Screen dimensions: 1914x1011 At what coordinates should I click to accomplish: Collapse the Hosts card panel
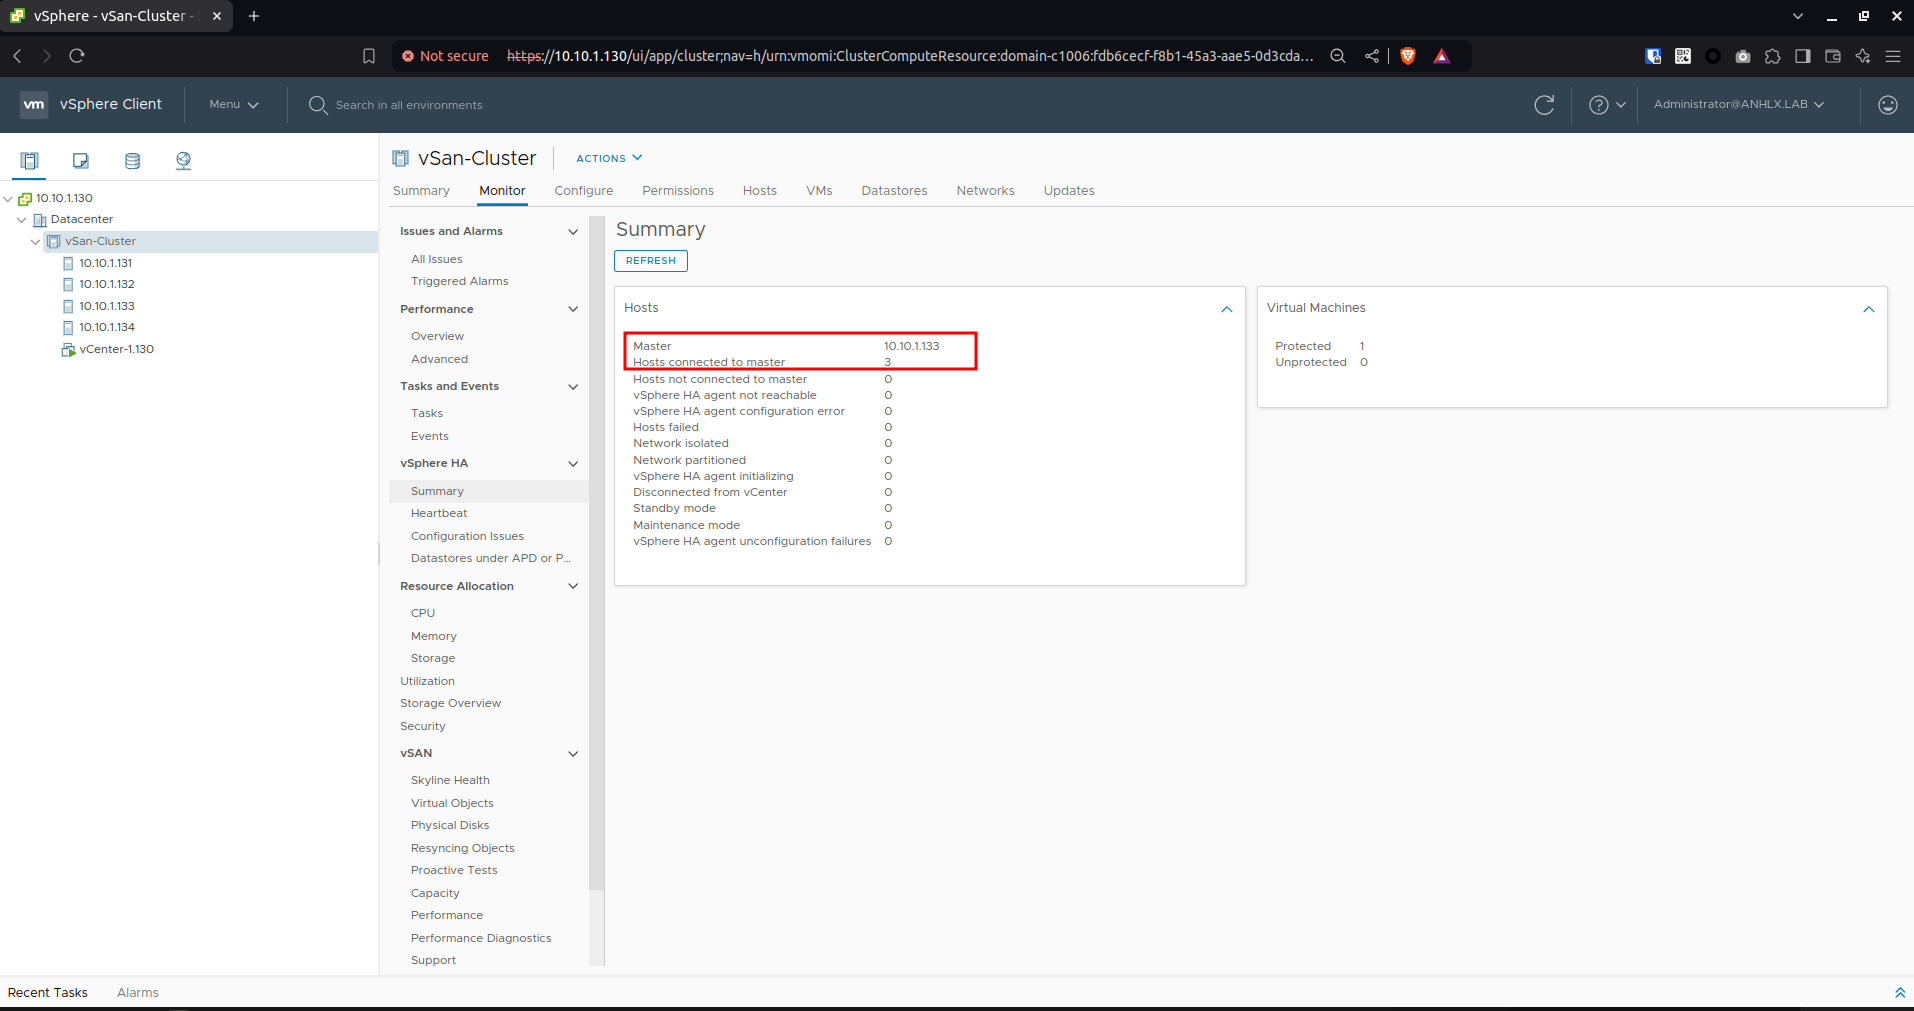[x=1227, y=309]
